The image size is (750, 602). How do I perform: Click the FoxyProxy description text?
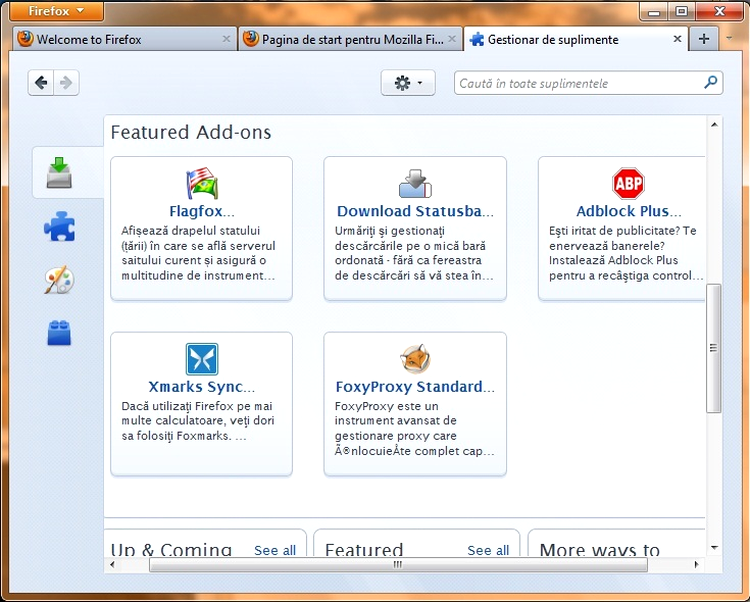coord(414,428)
